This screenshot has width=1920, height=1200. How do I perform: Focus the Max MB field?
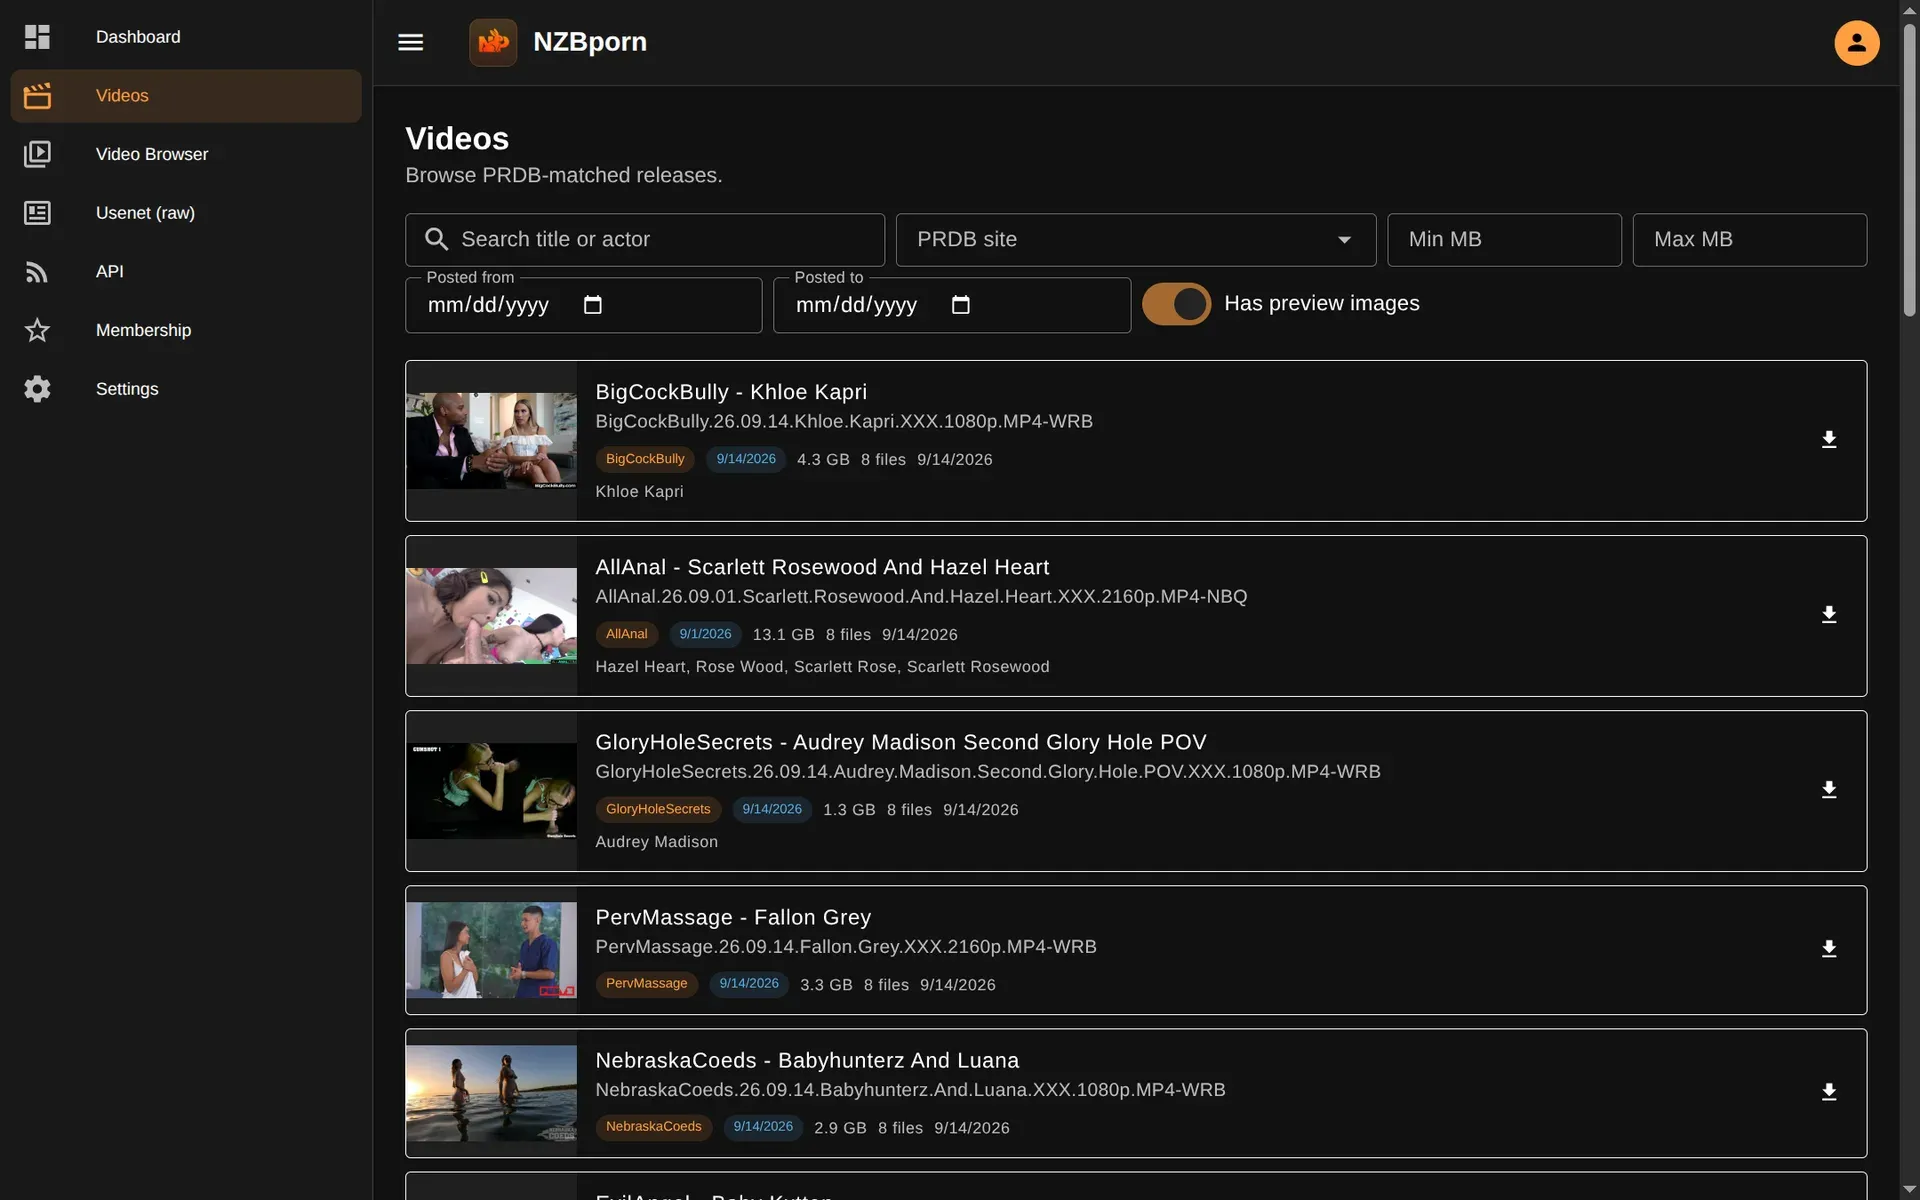point(1750,240)
